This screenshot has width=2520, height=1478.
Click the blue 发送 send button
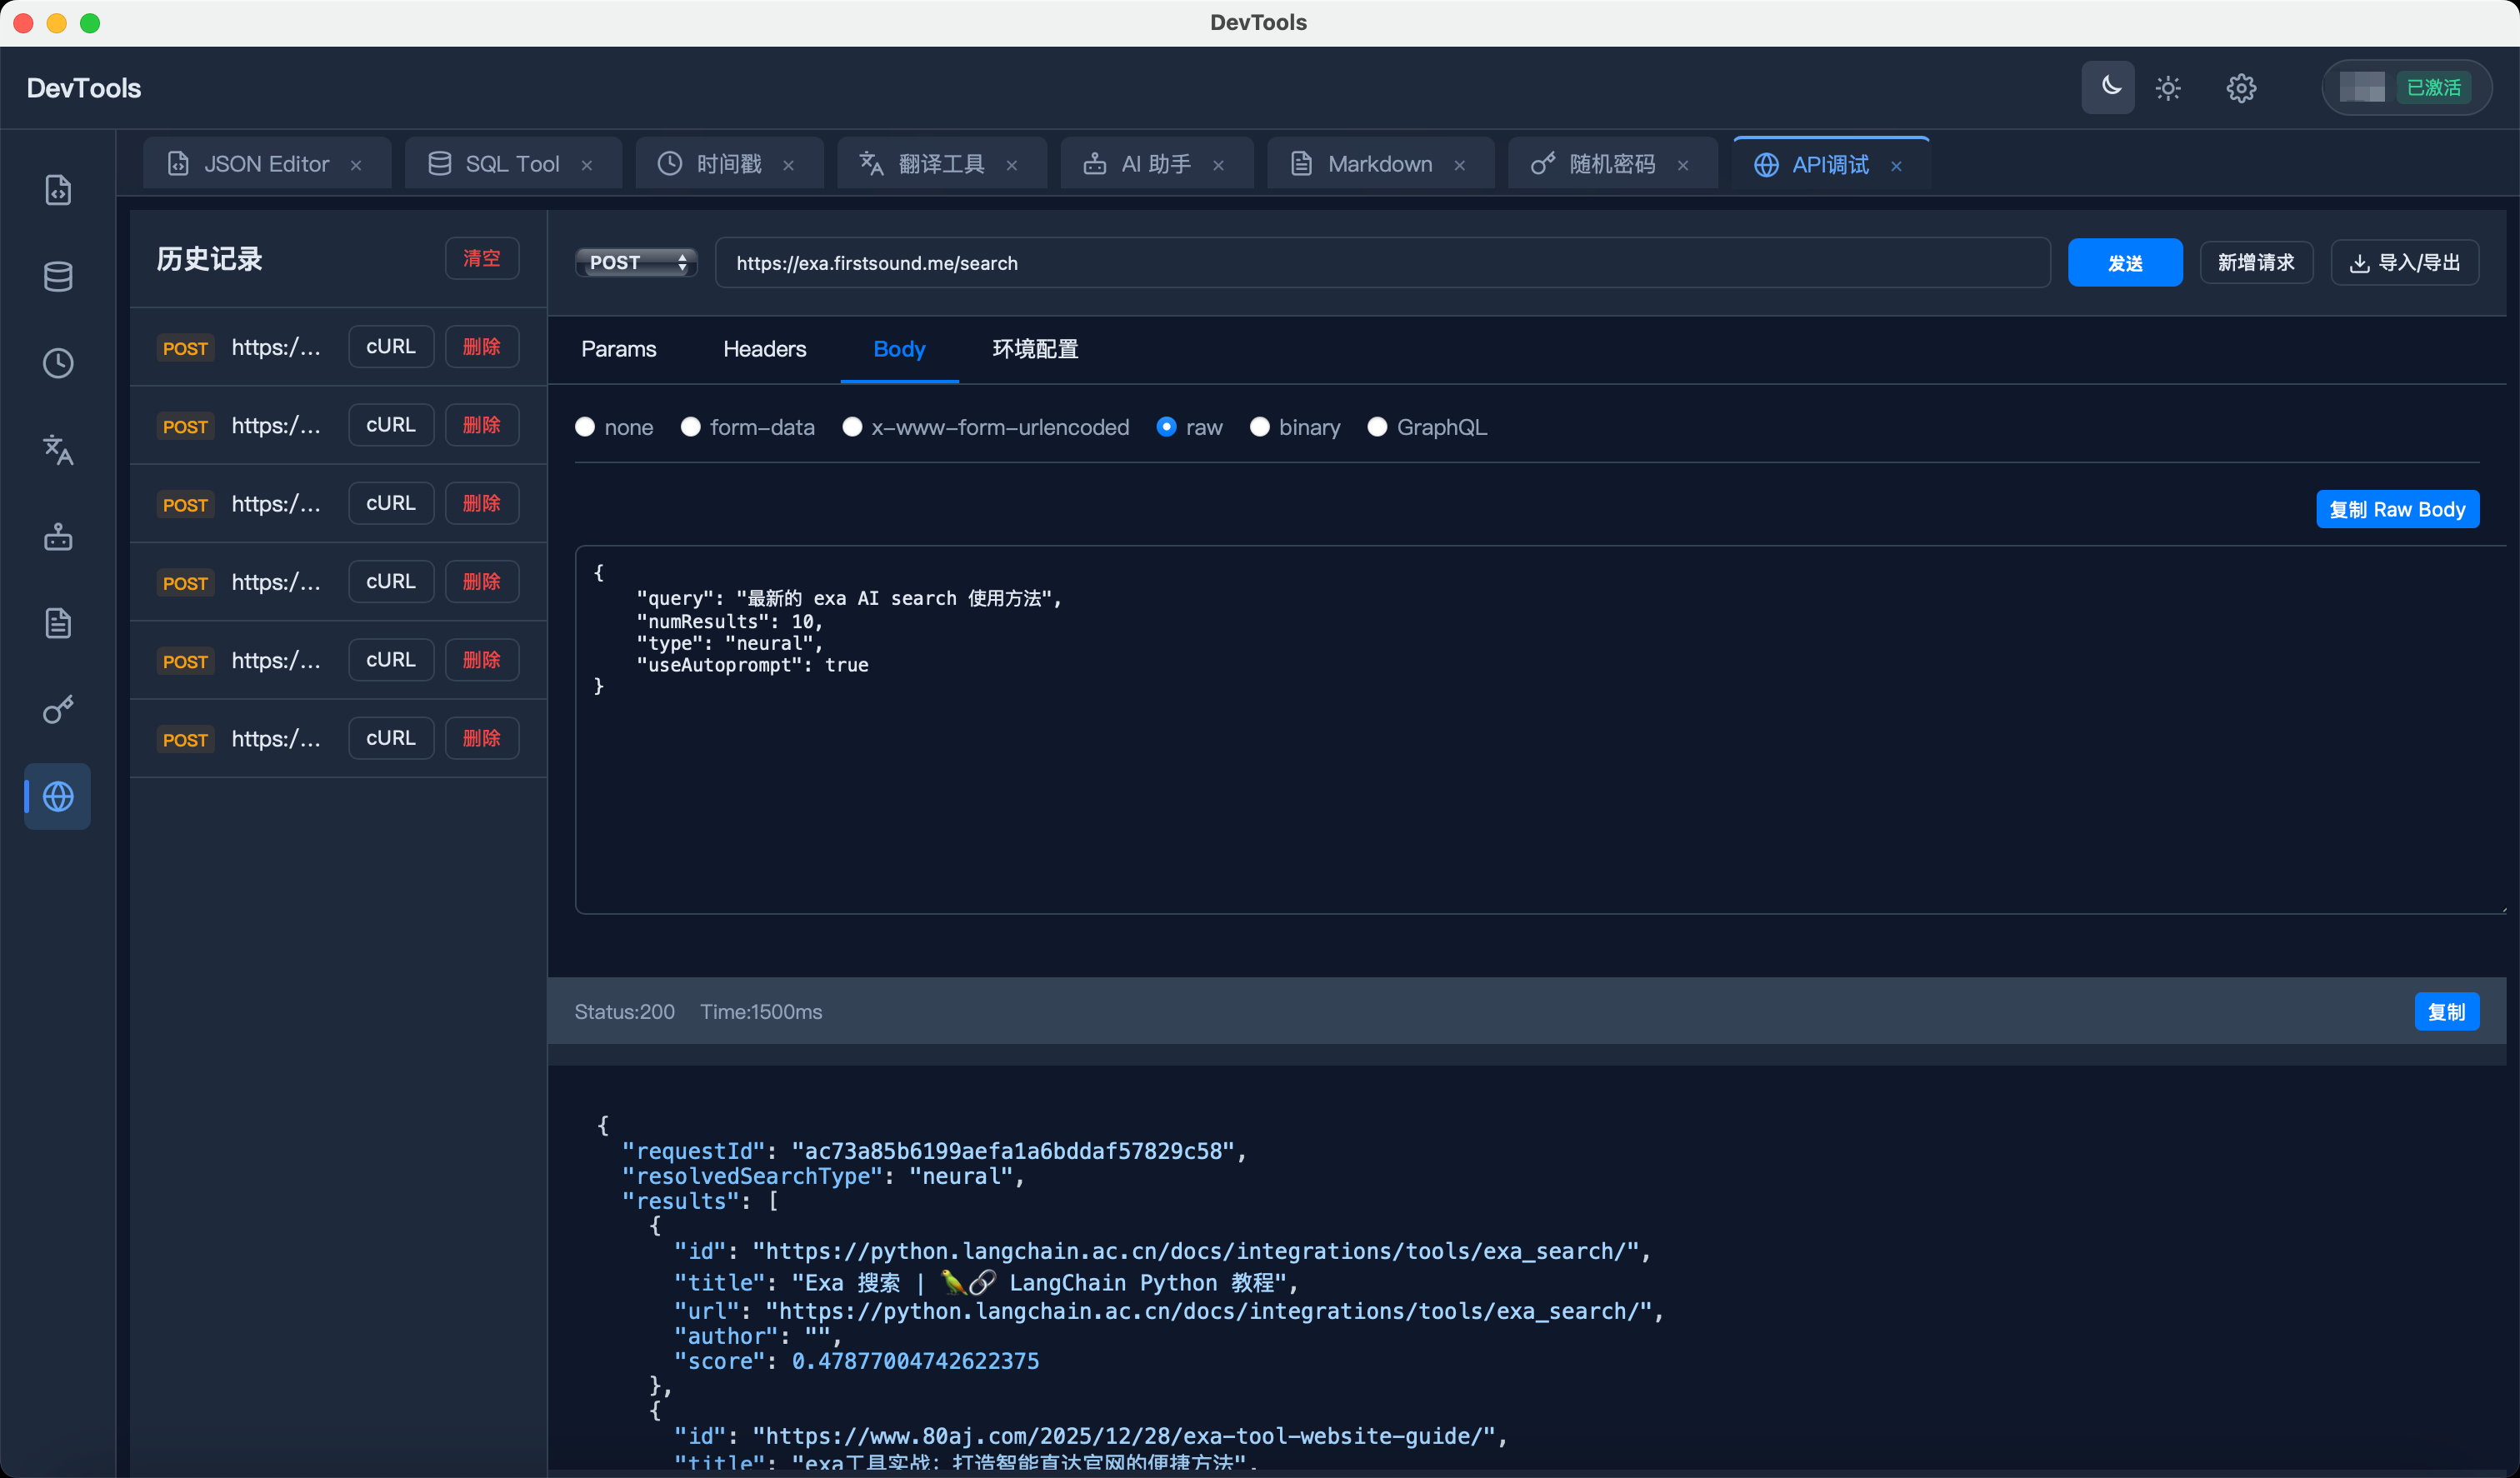pyautogui.click(x=2124, y=262)
